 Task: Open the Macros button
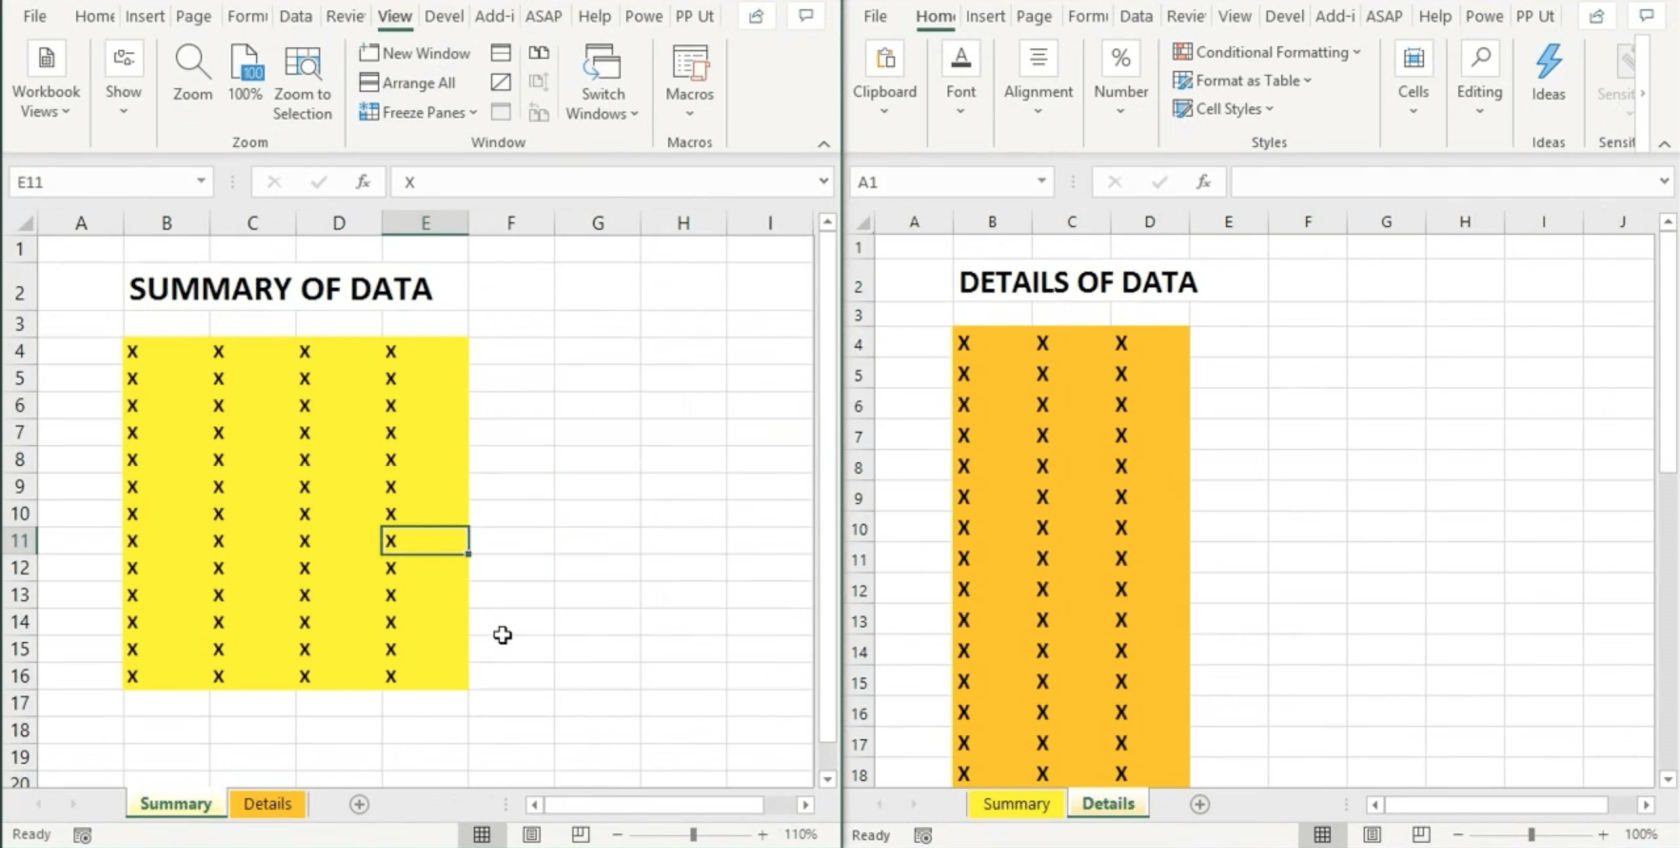pyautogui.click(x=690, y=80)
